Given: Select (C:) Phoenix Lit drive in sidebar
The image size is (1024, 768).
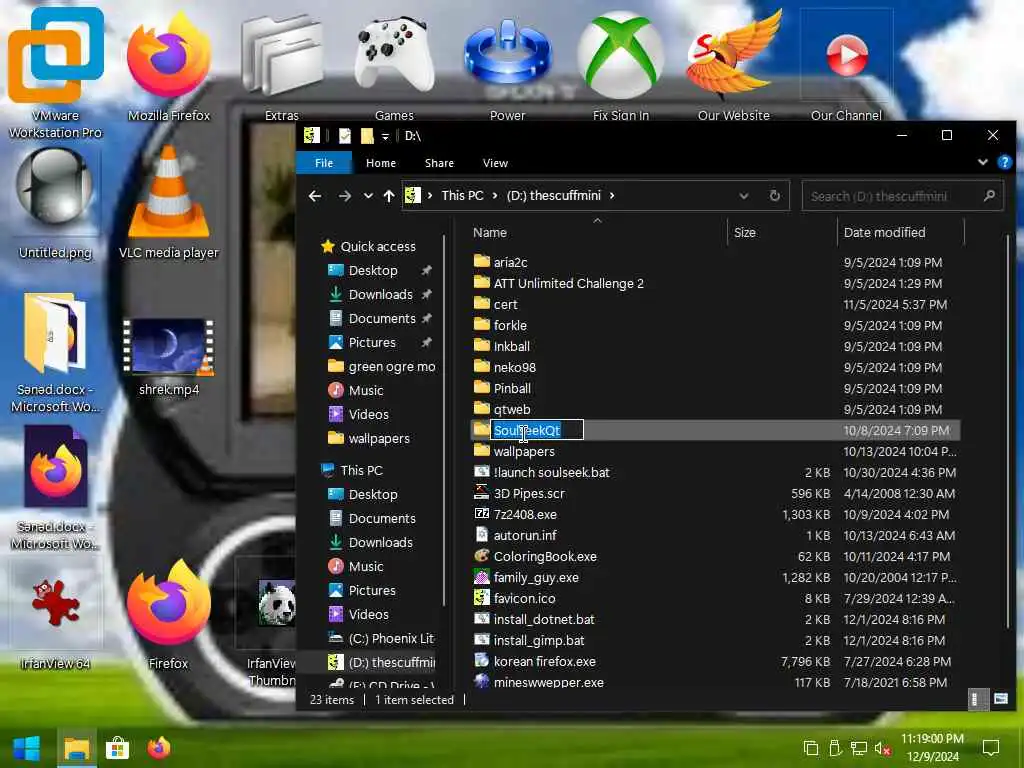Looking at the screenshot, I should (x=381, y=638).
